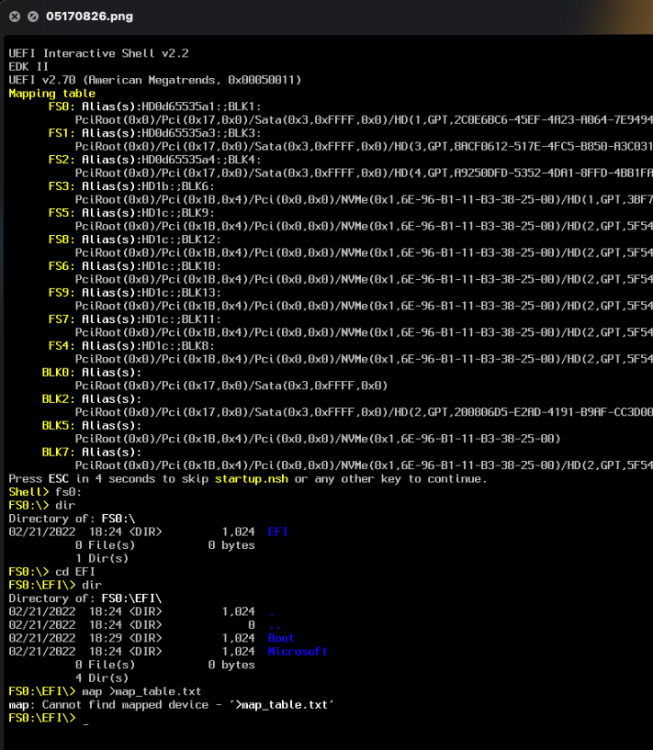Click the "FS1:" mapping label
The width and height of the screenshot is (653, 750).
coord(62,133)
